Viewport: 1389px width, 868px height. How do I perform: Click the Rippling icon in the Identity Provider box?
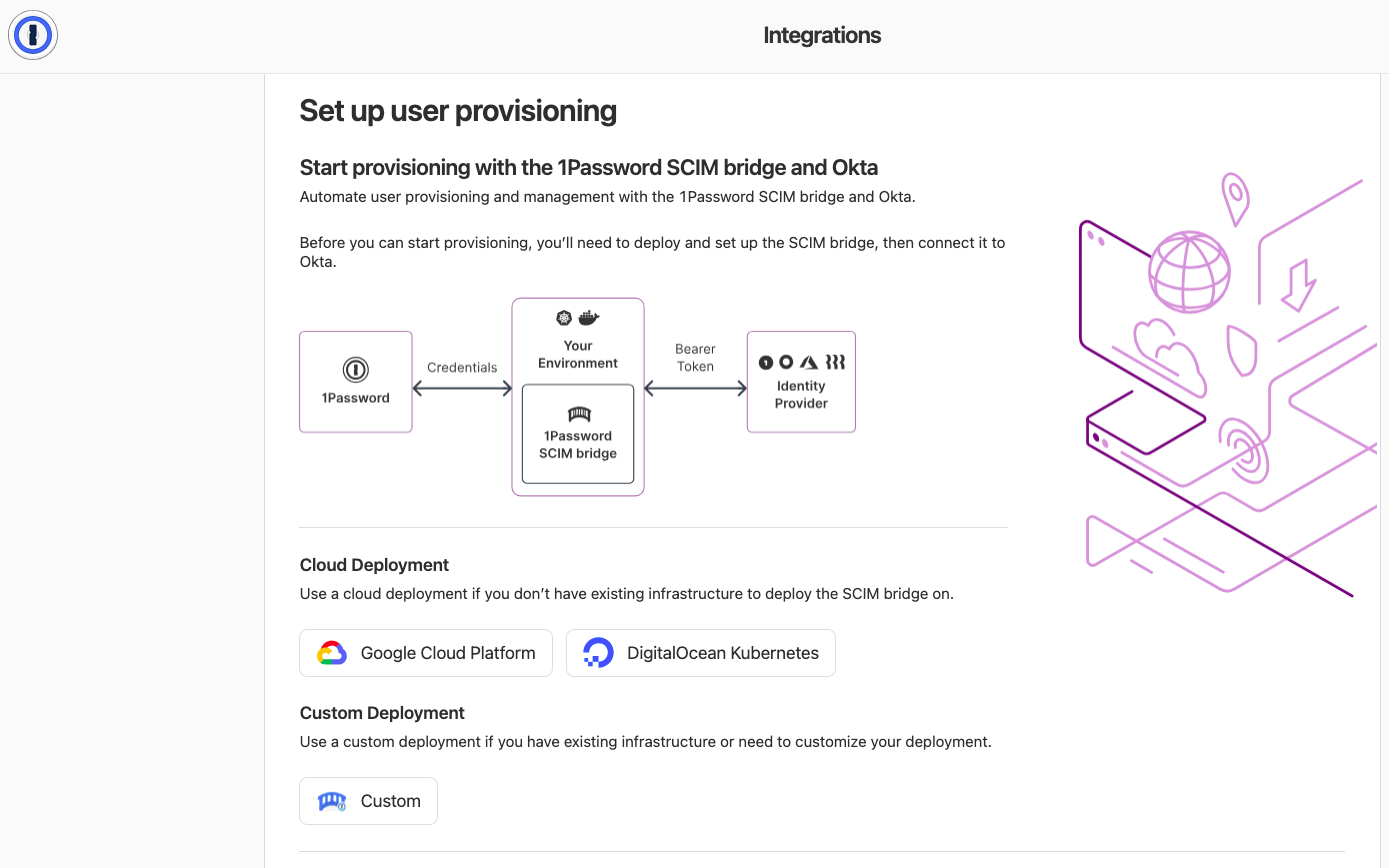point(835,362)
